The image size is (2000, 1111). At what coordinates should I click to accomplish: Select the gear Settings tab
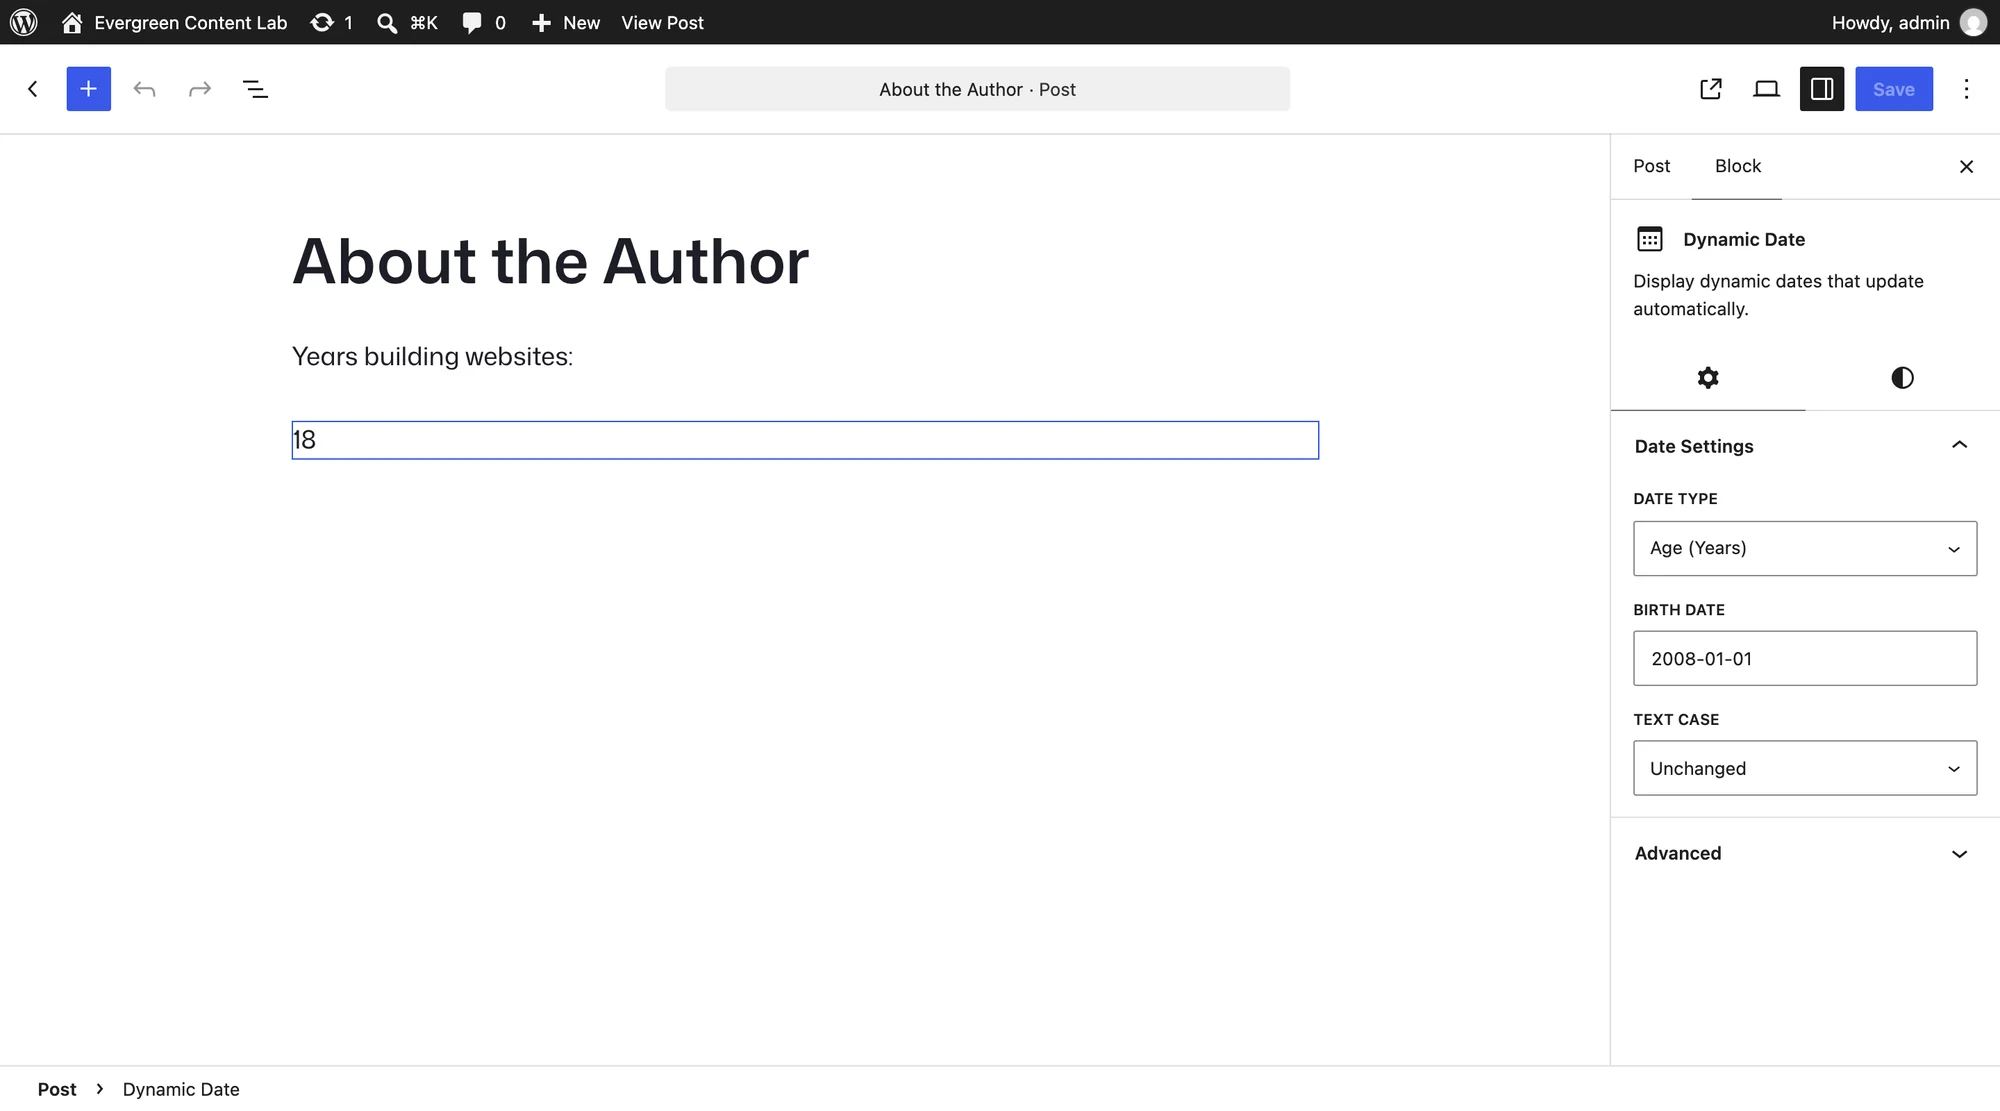[1708, 378]
